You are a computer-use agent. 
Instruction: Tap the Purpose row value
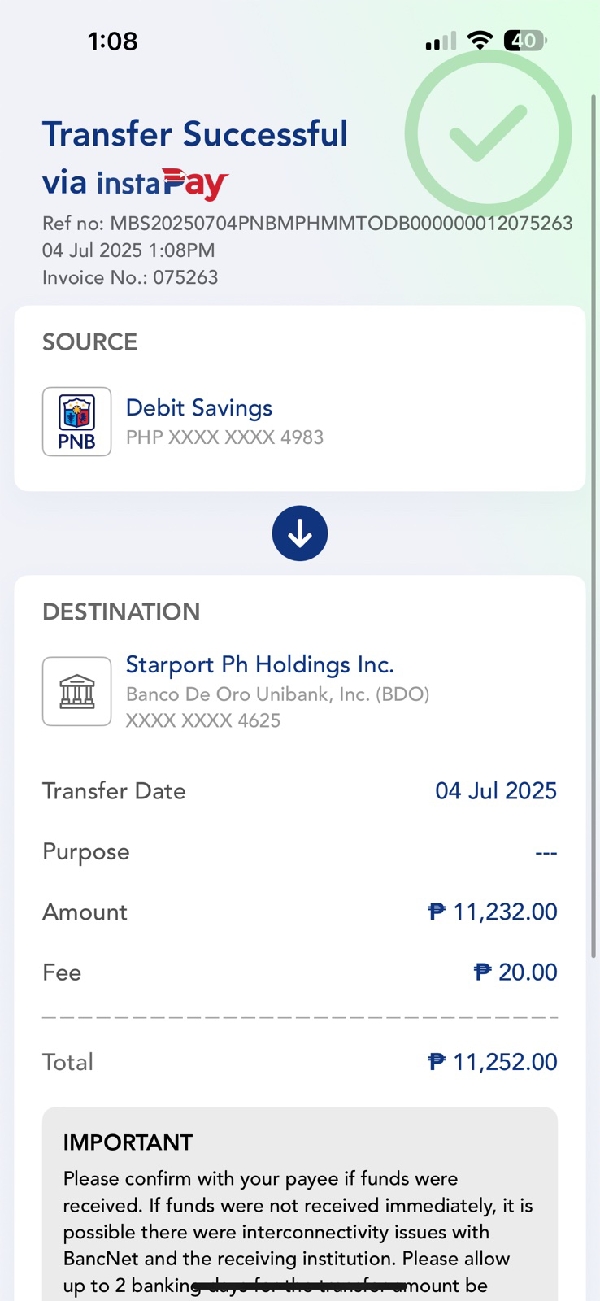click(x=545, y=852)
